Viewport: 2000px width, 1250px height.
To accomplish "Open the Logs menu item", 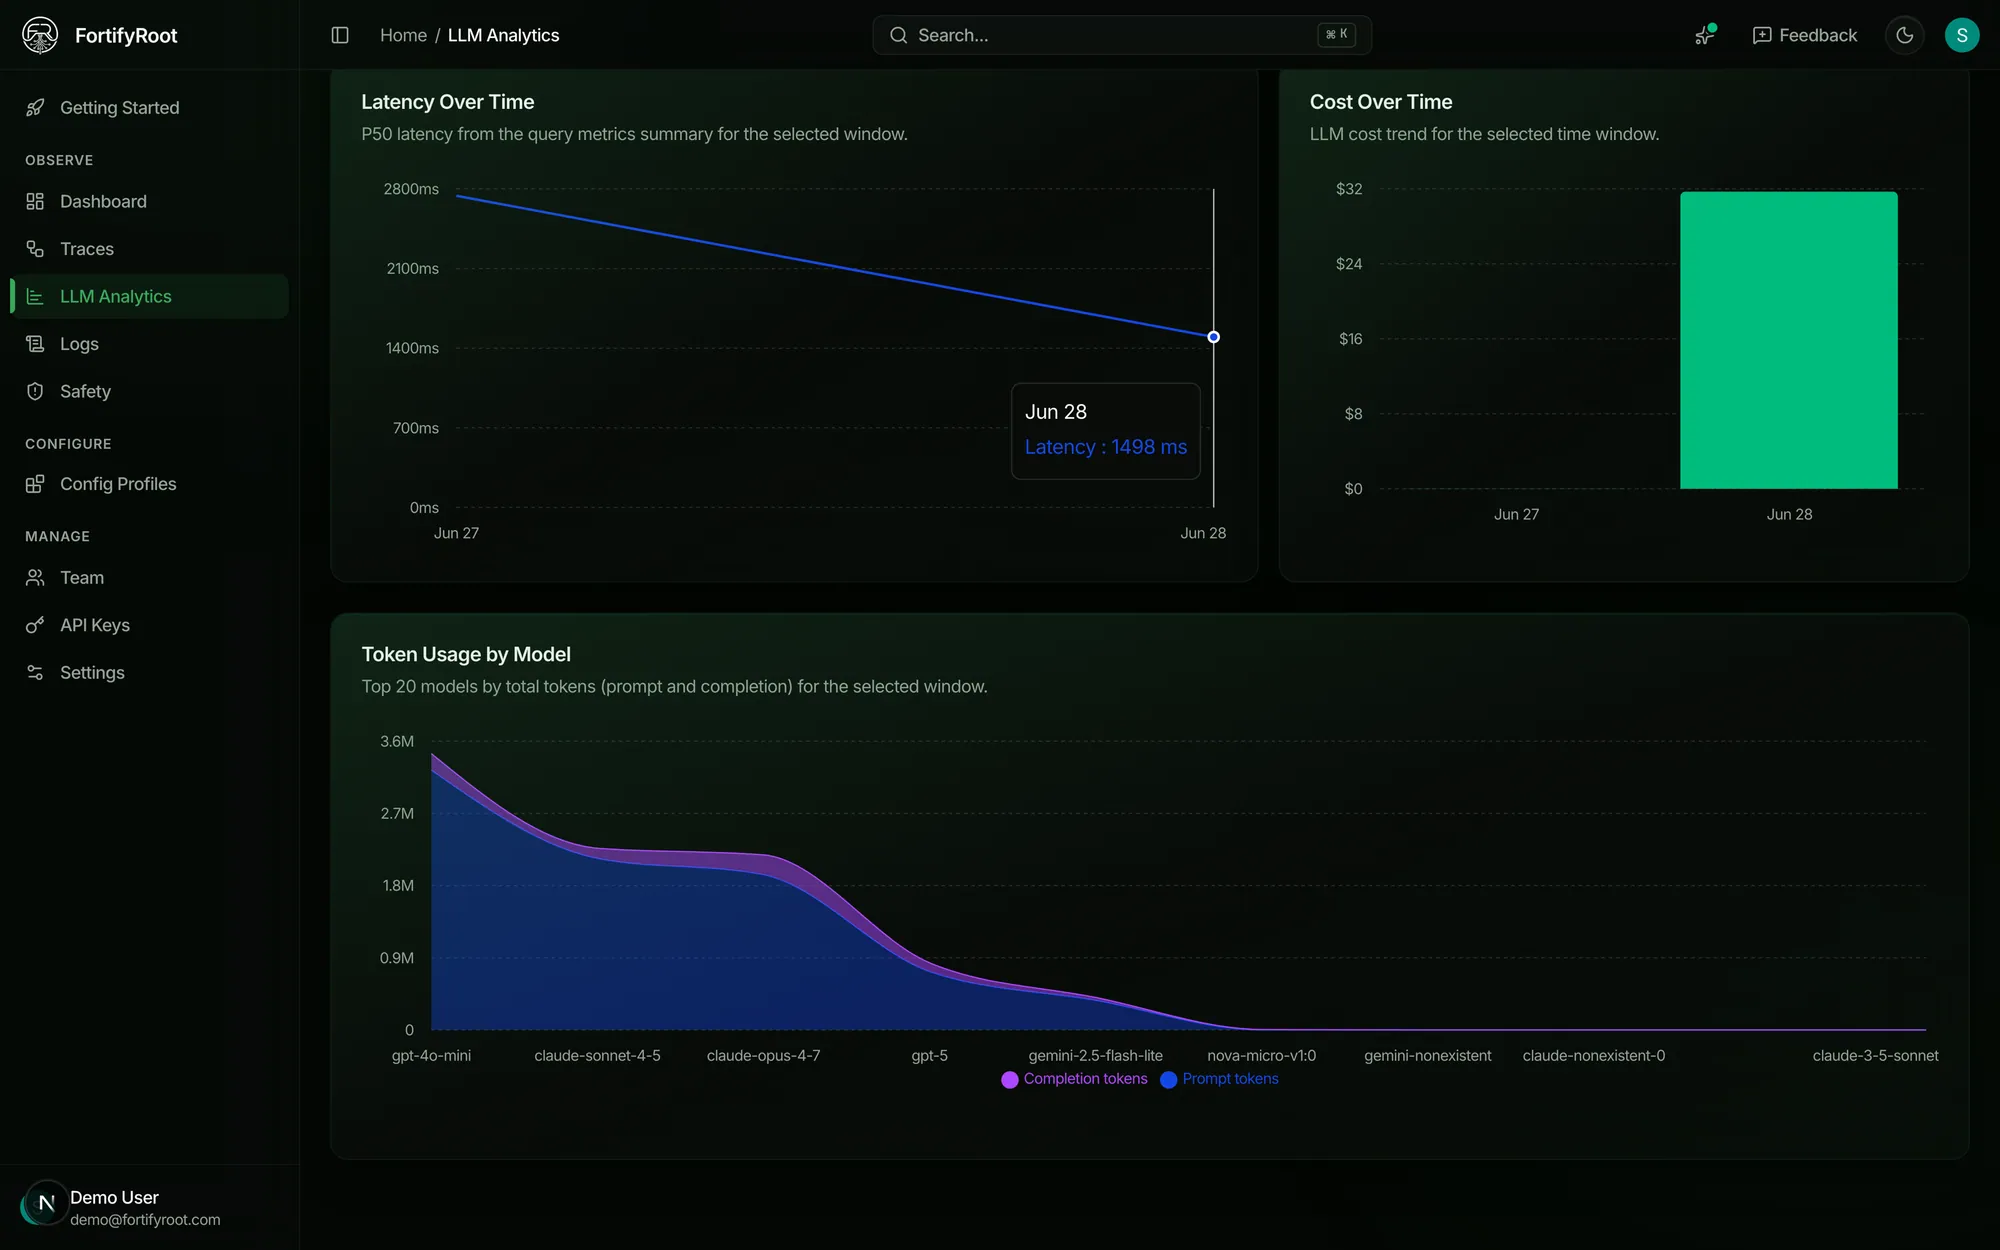I will 150,344.
